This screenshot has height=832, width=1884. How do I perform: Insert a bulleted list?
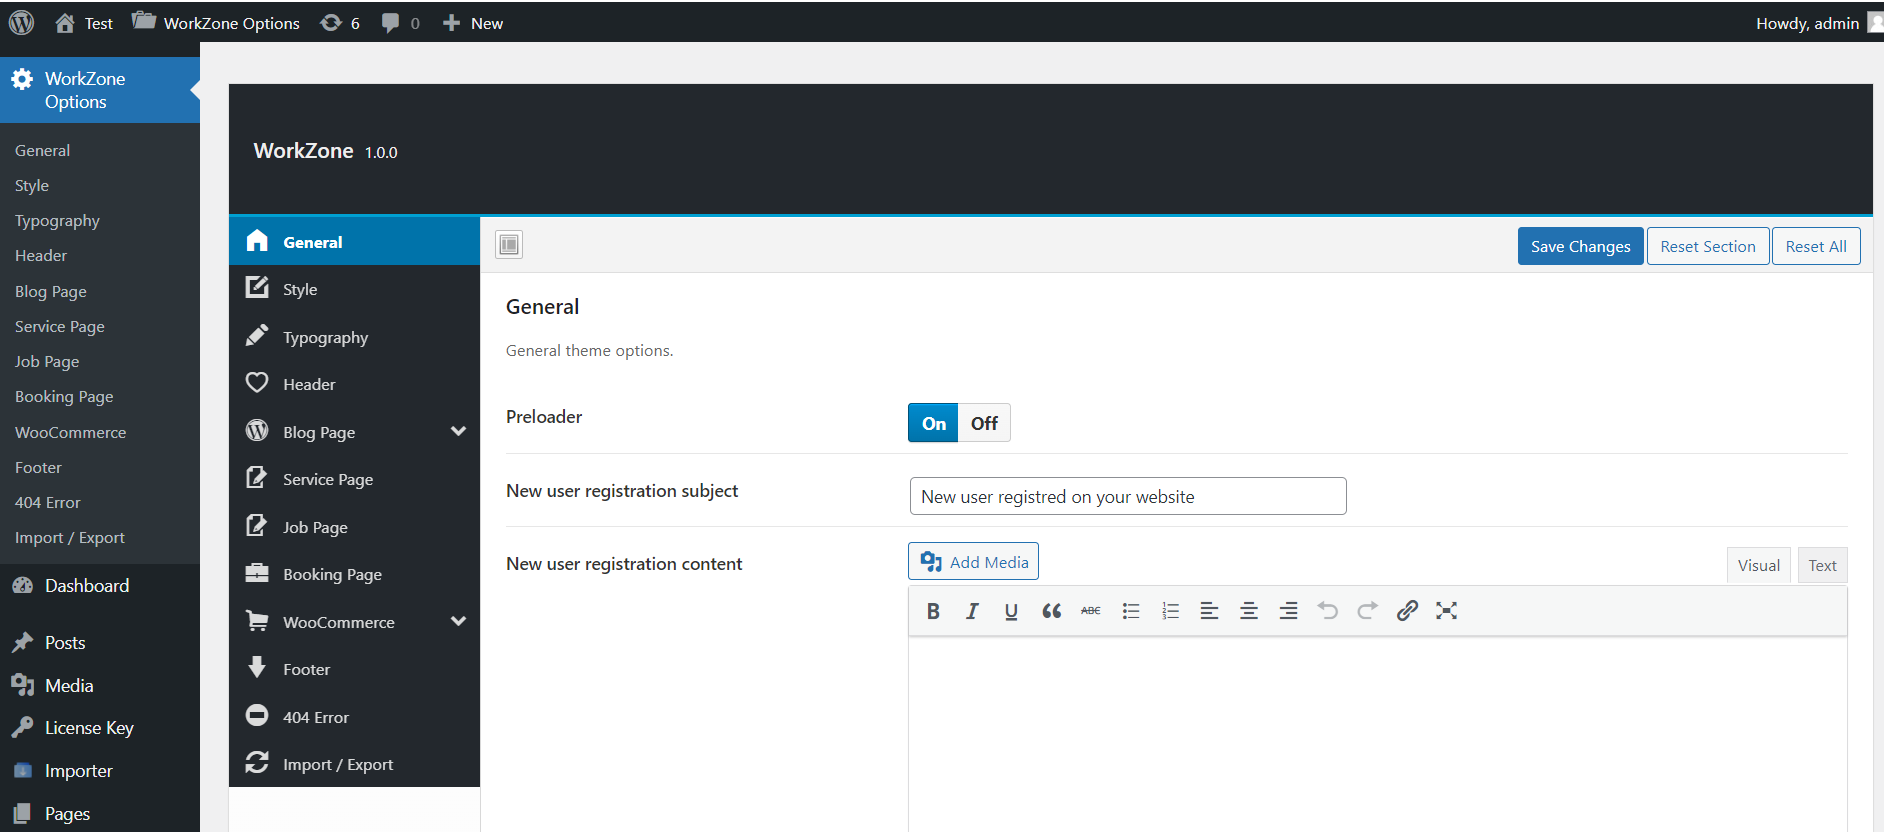[x=1131, y=611]
